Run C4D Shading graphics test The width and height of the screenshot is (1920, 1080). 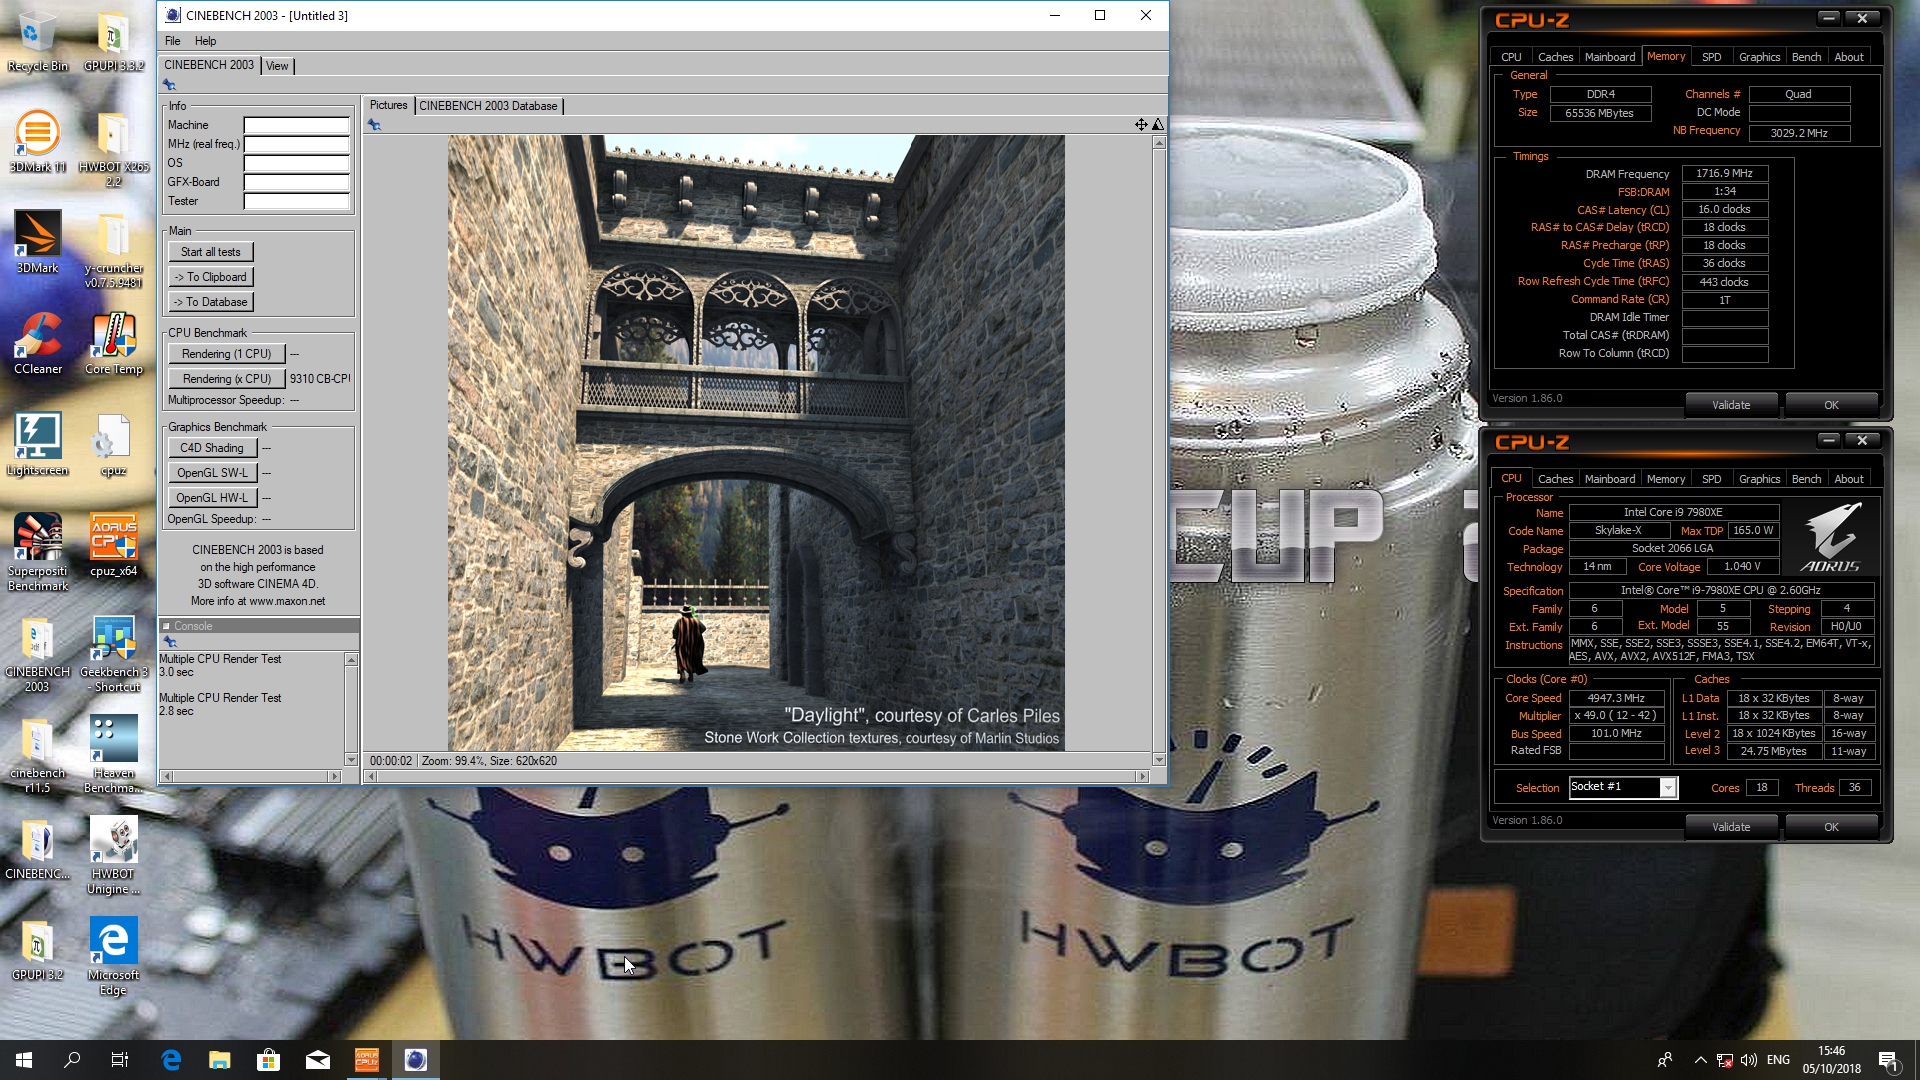(212, 448)
